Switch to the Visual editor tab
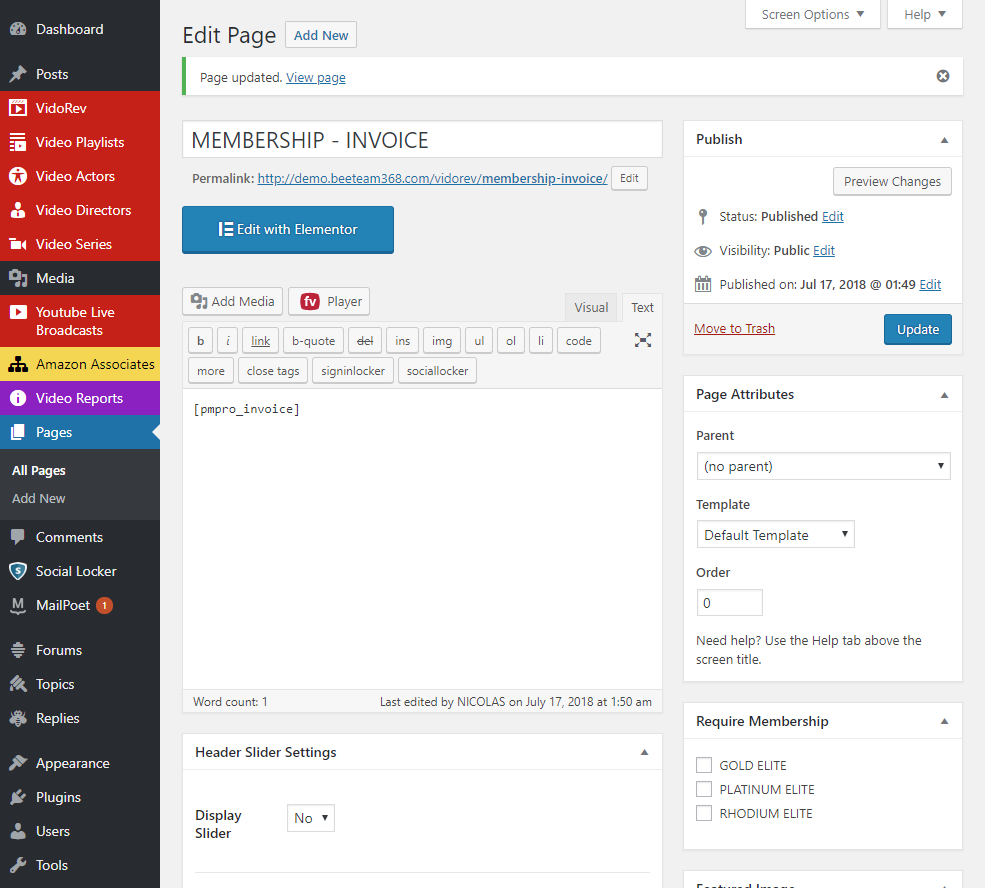The width and height of the screenshot is (985, 888). point(591,307)
